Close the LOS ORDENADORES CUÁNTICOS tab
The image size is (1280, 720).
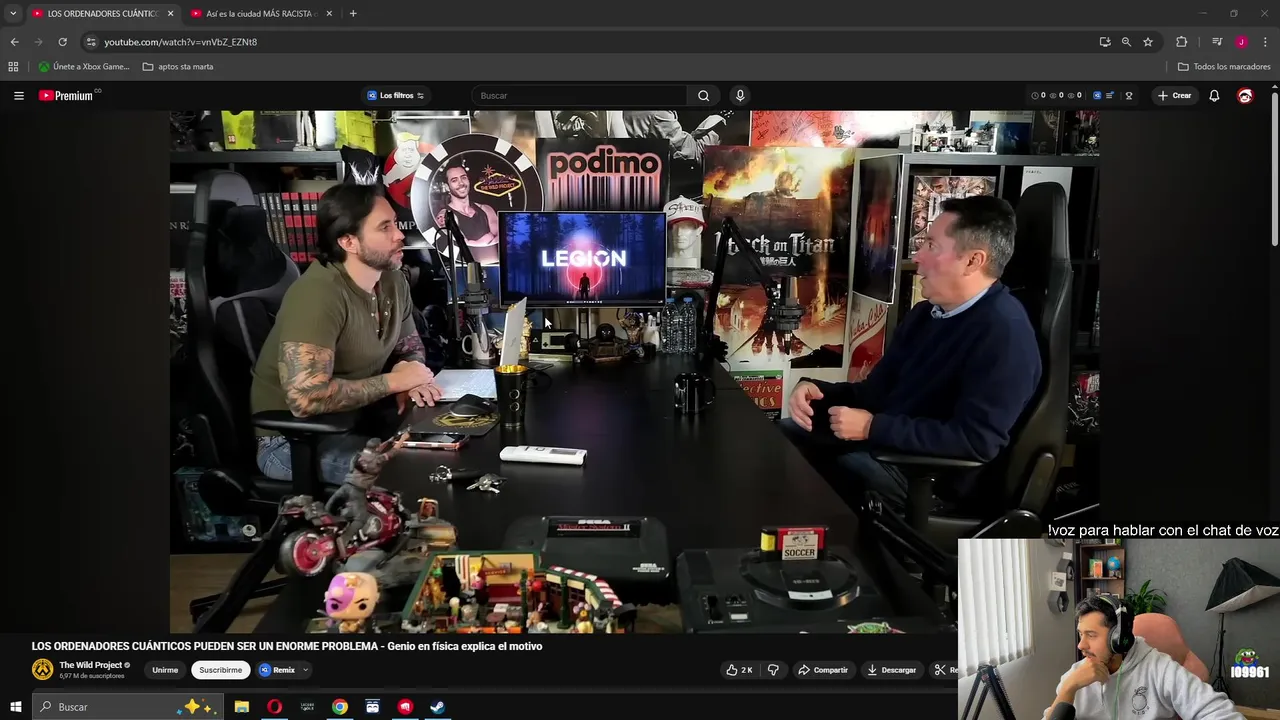point(170,14)
